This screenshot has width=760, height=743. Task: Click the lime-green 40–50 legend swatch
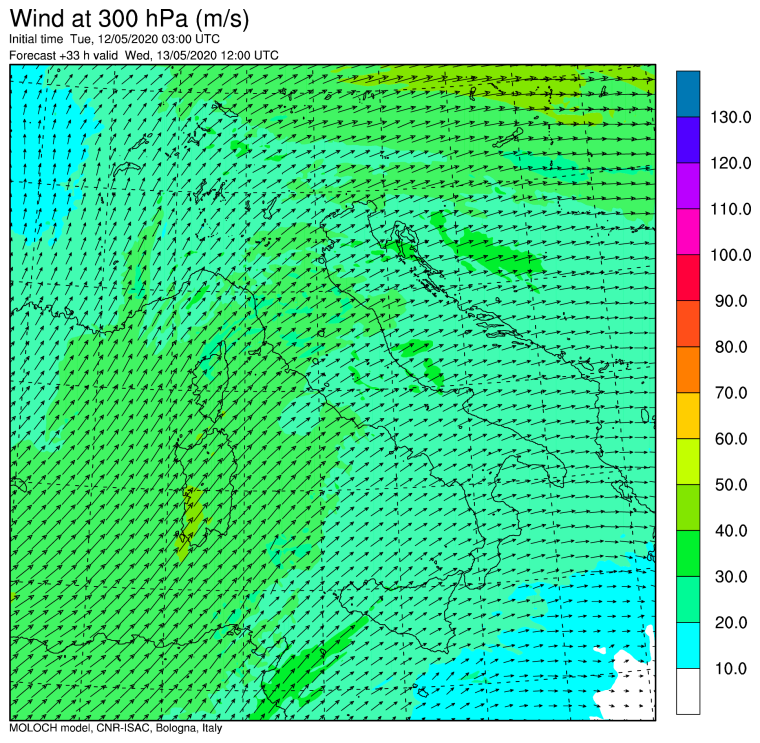(x=688, y=507)
